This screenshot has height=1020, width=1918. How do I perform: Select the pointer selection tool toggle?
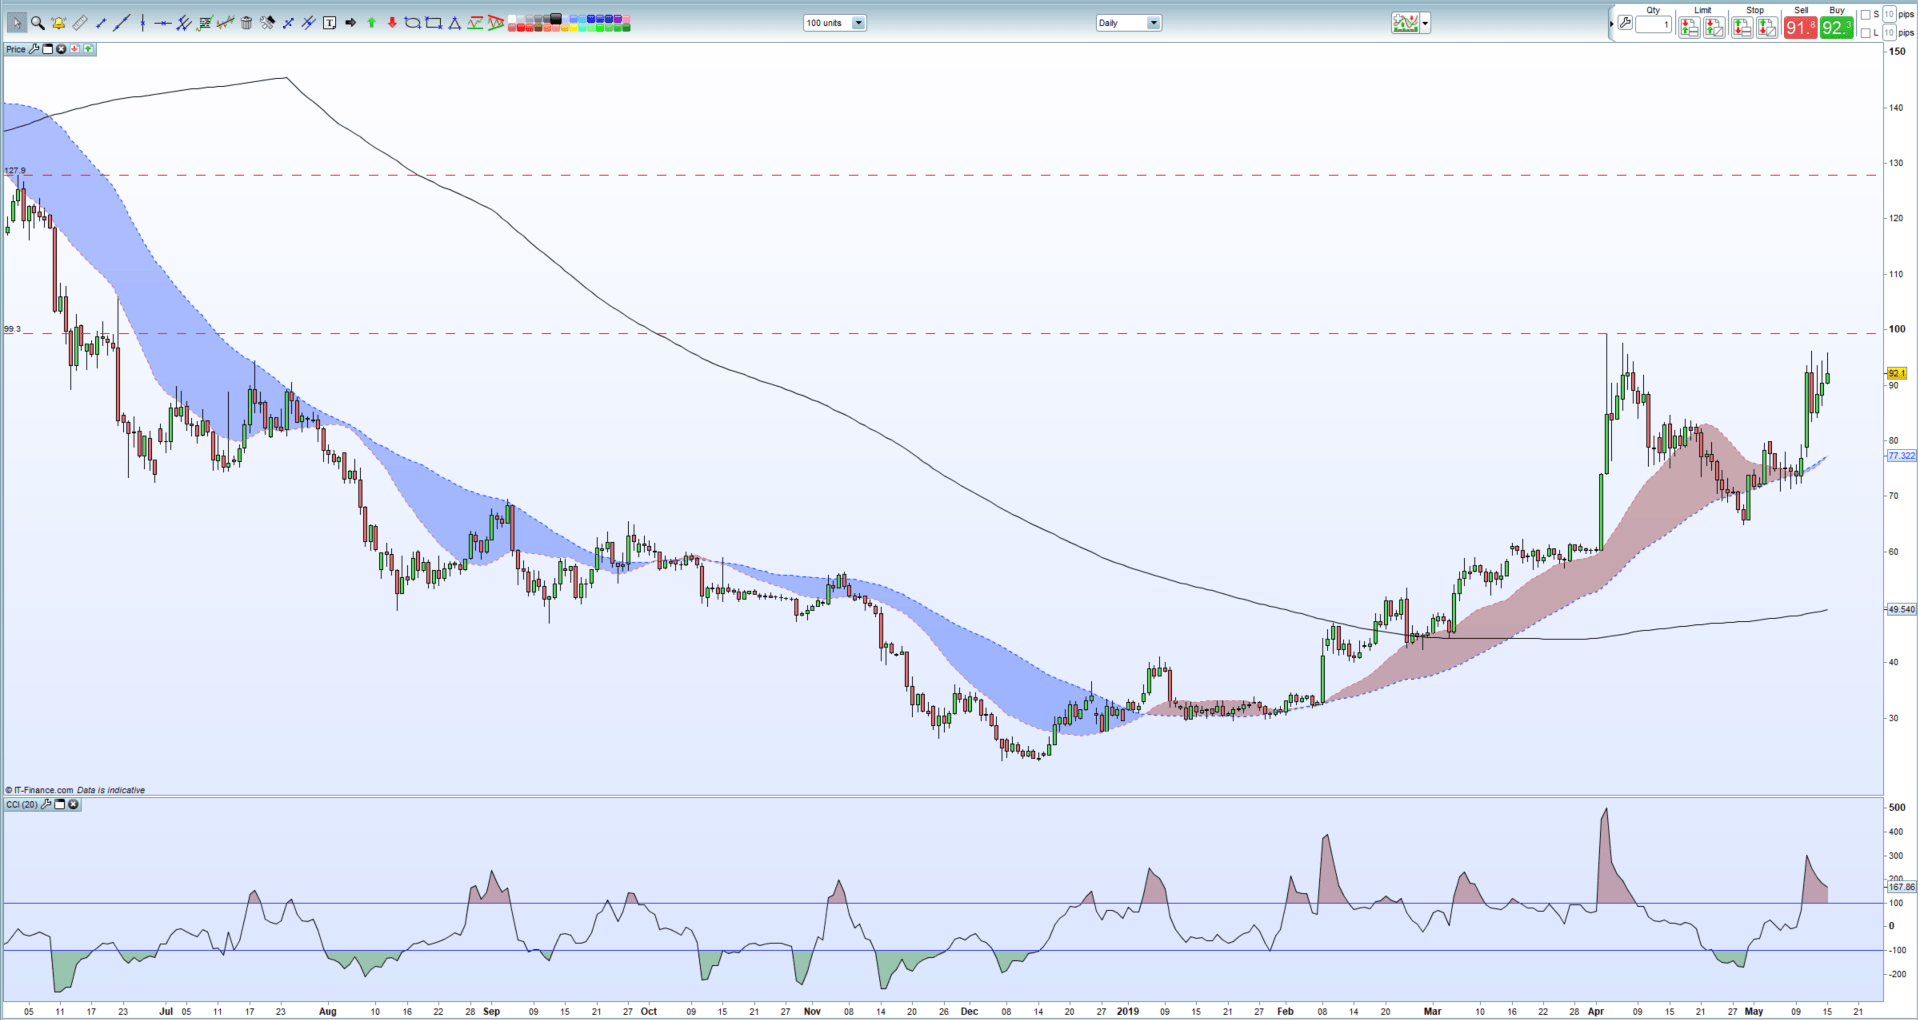click(16, 22)
